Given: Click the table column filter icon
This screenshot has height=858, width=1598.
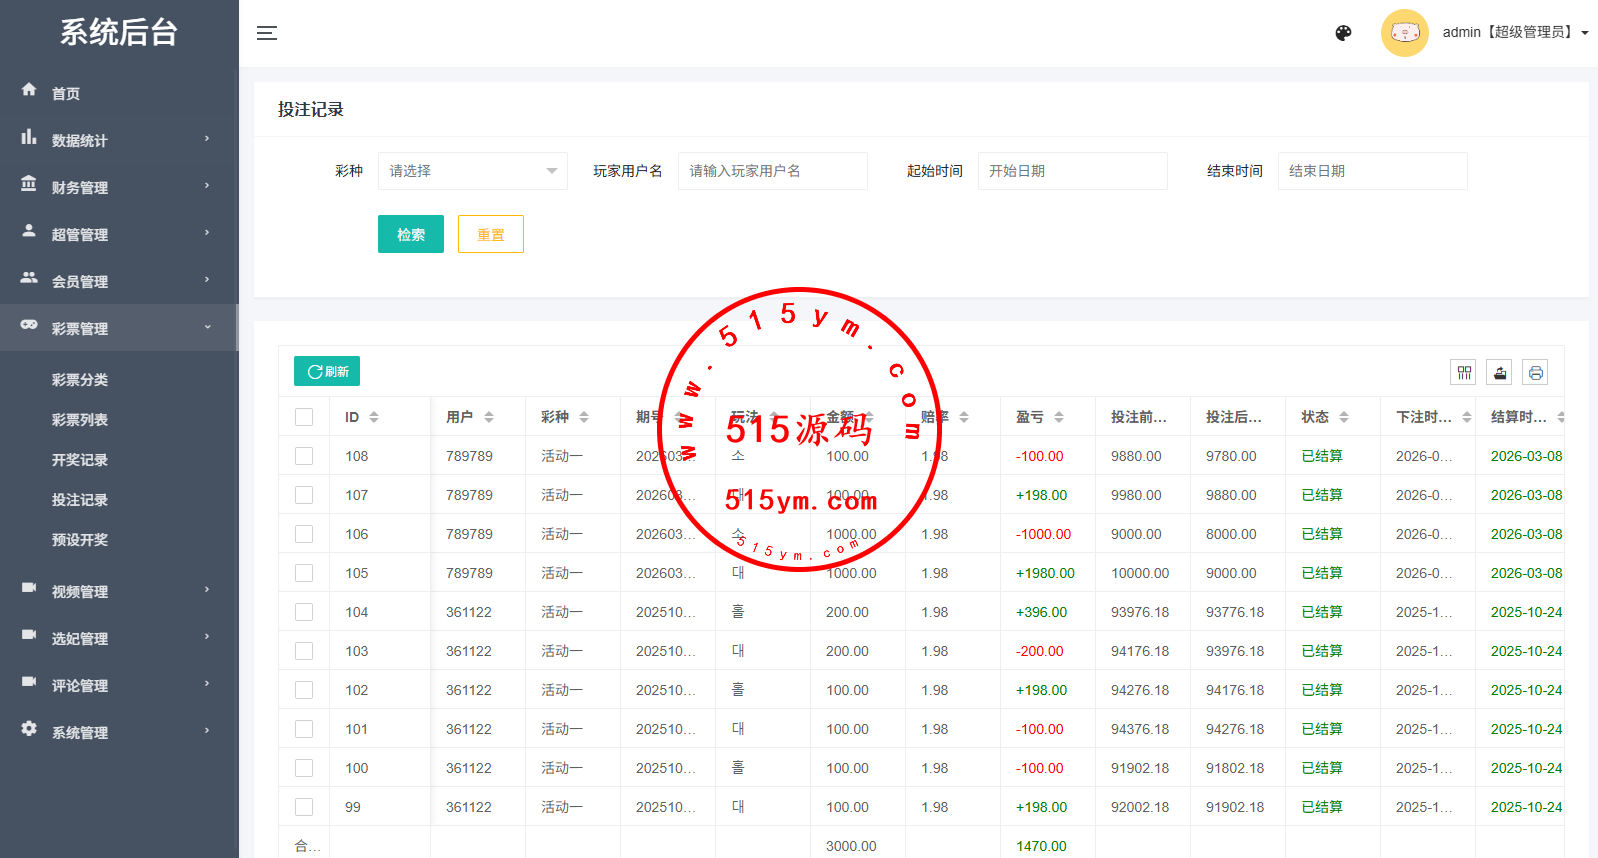Looking at the screenshot, I should 1464,373.
